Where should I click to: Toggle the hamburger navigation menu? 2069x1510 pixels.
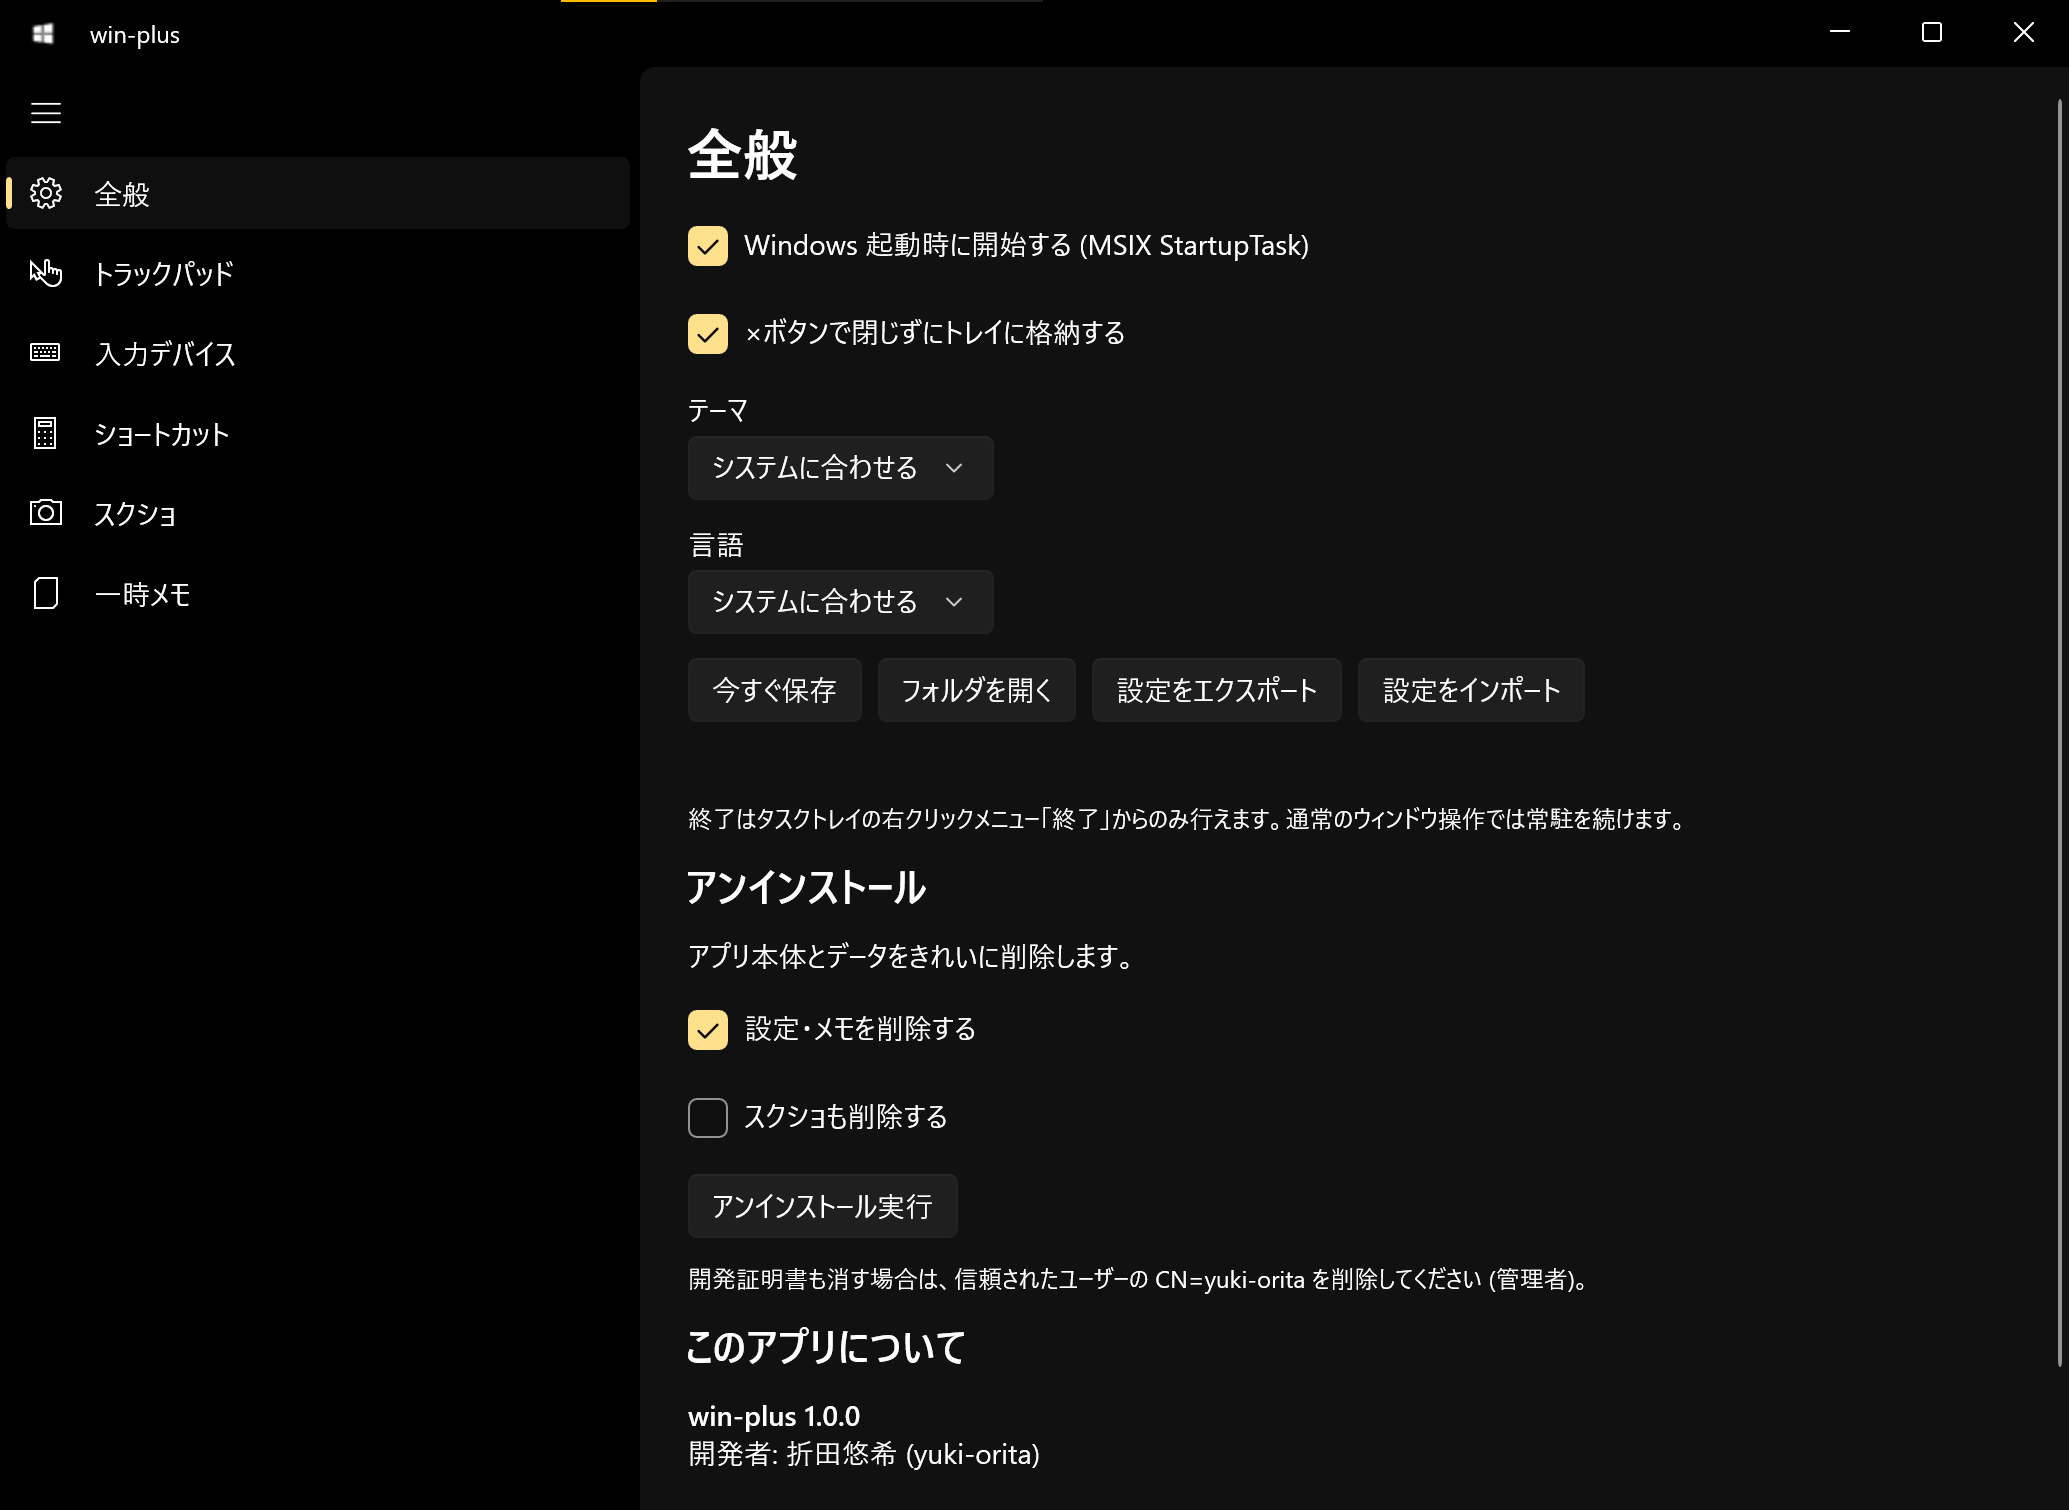[46, 113]
